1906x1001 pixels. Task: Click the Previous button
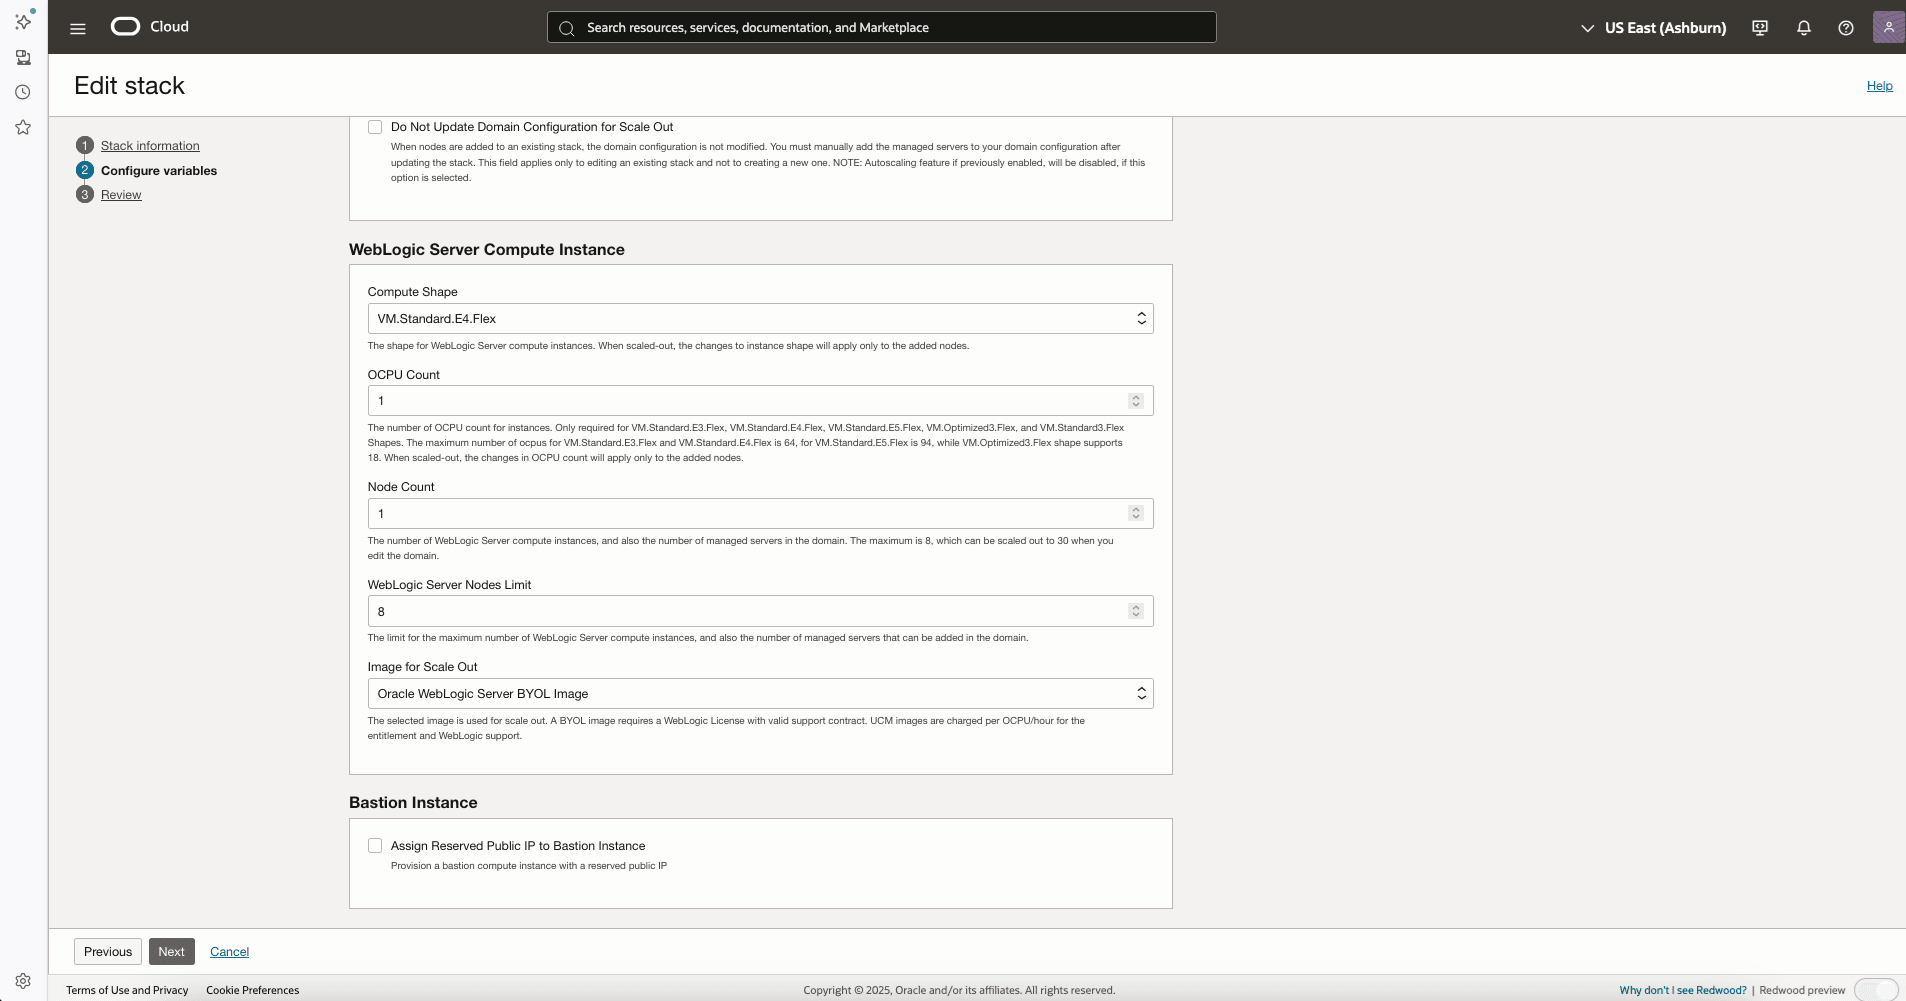point(108,952)
